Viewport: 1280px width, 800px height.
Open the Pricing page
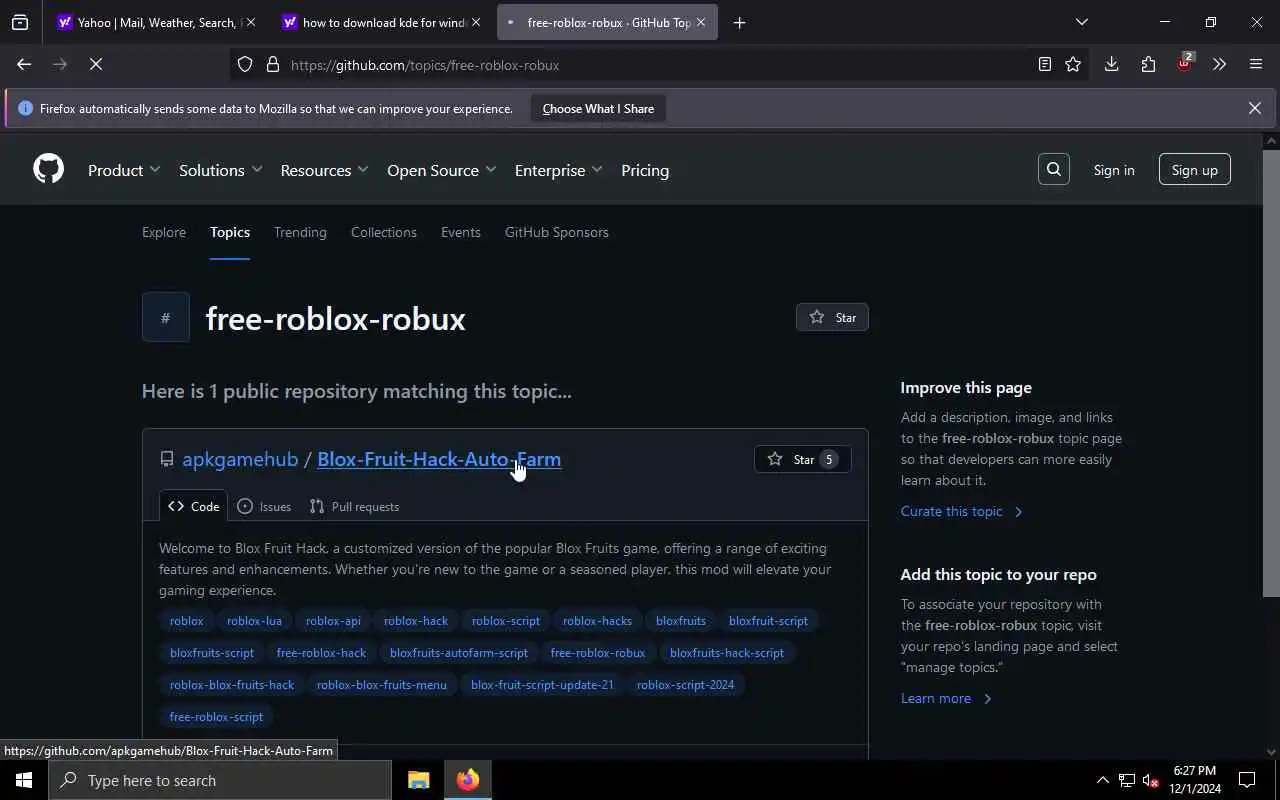coord(645,170)
